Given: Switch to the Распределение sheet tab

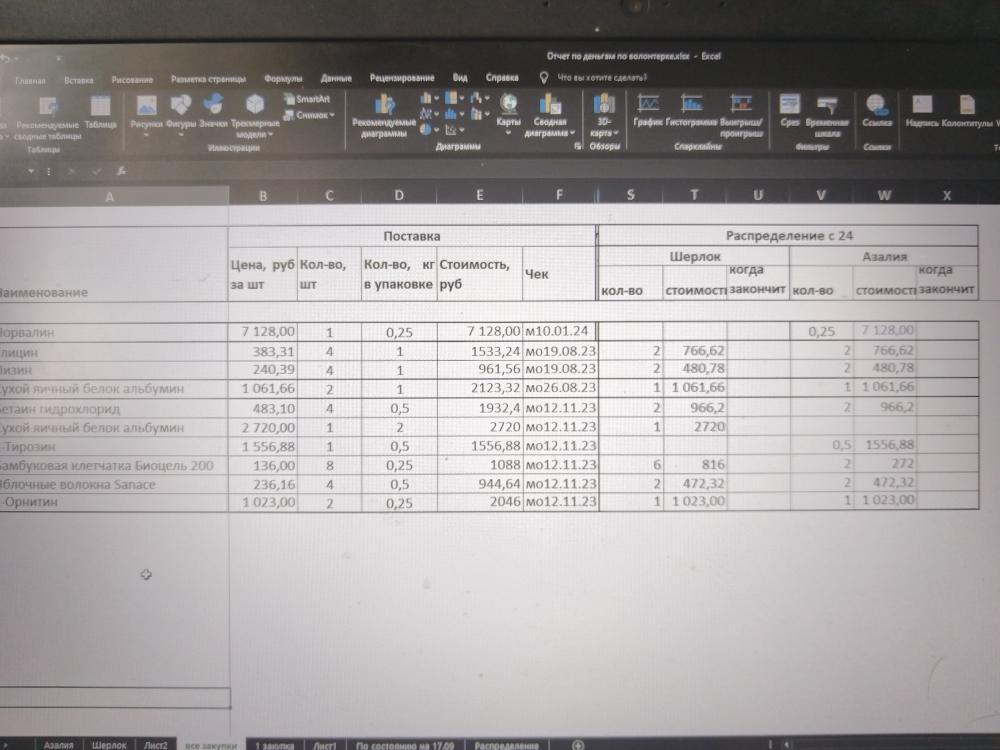Looking at the screenshot, I should [506, 746].
